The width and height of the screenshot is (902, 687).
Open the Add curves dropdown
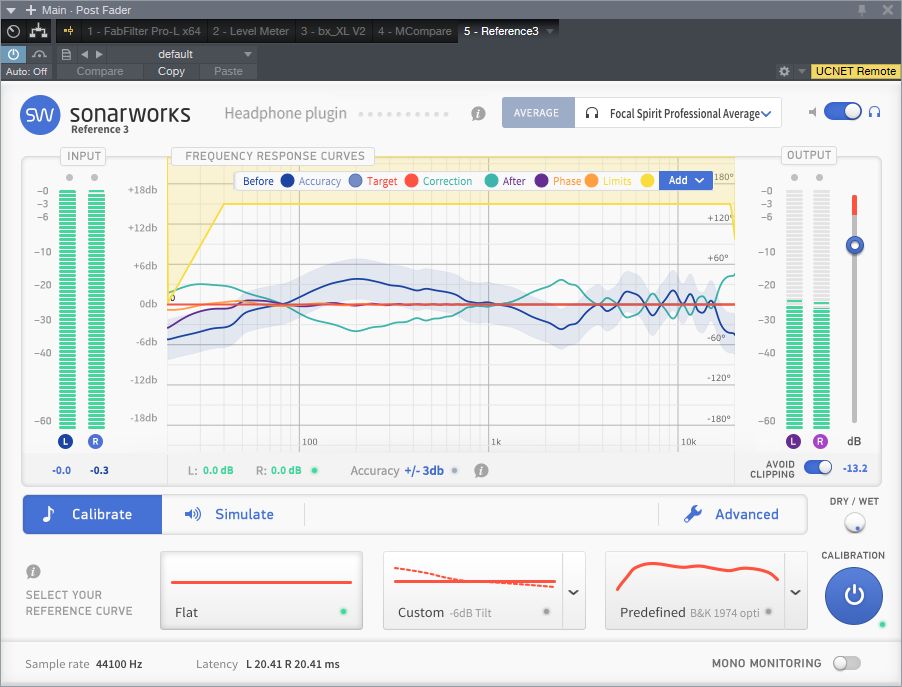coord(686,181)
